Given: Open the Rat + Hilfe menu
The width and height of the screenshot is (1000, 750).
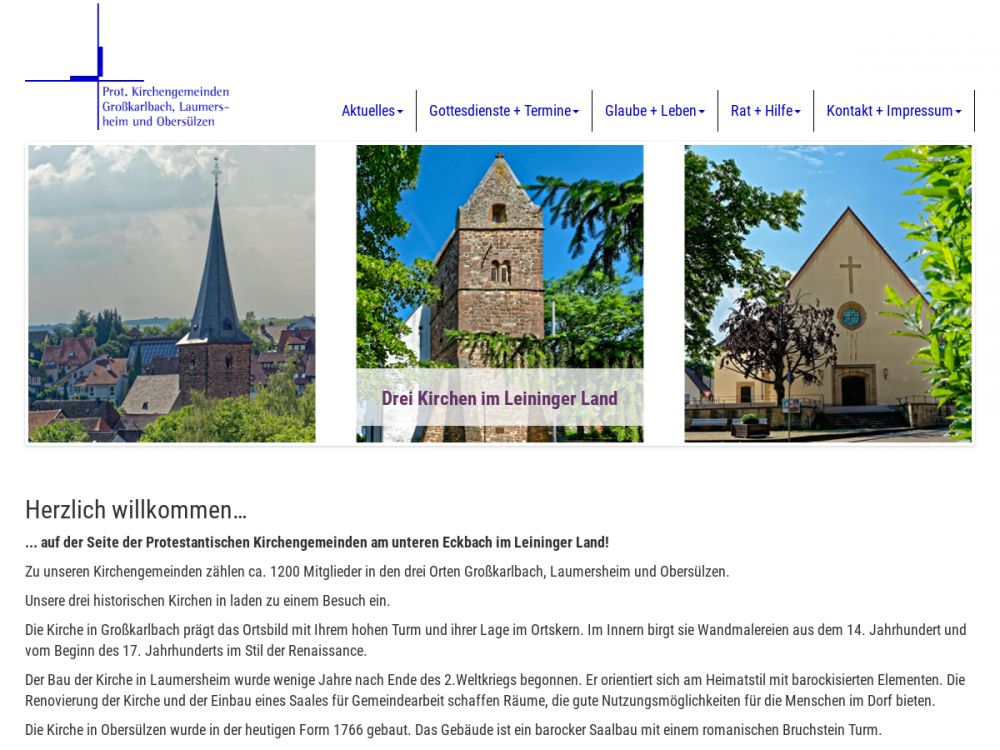Looking at the screenshot, I should tap(761, 111).
